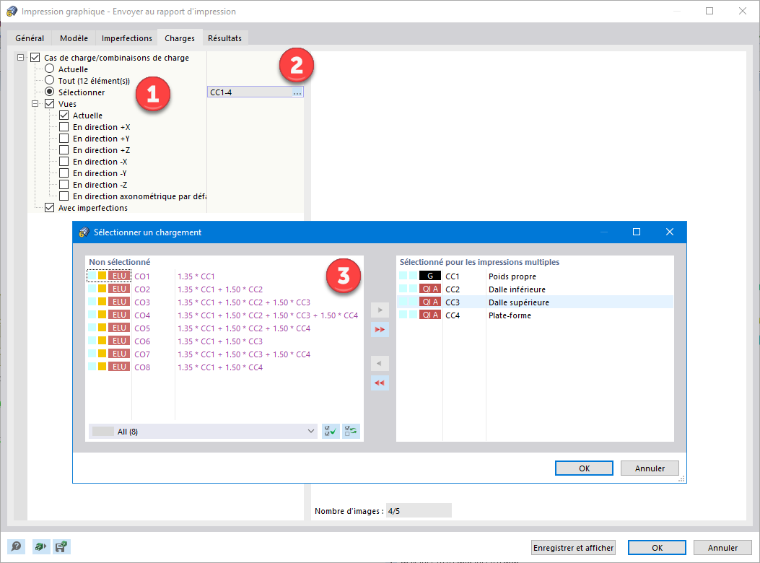Click the ELU badge of CO8
The image size is (760, 563).
(119, 367)
